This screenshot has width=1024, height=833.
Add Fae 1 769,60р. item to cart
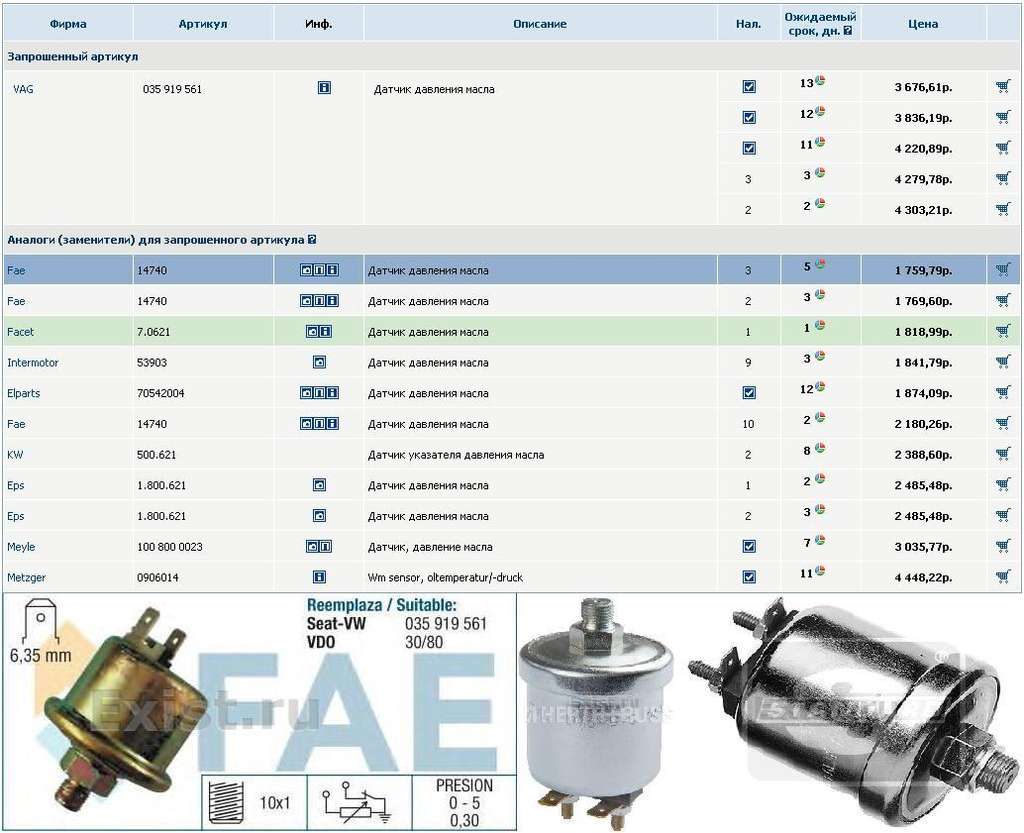pos(1003,300)
